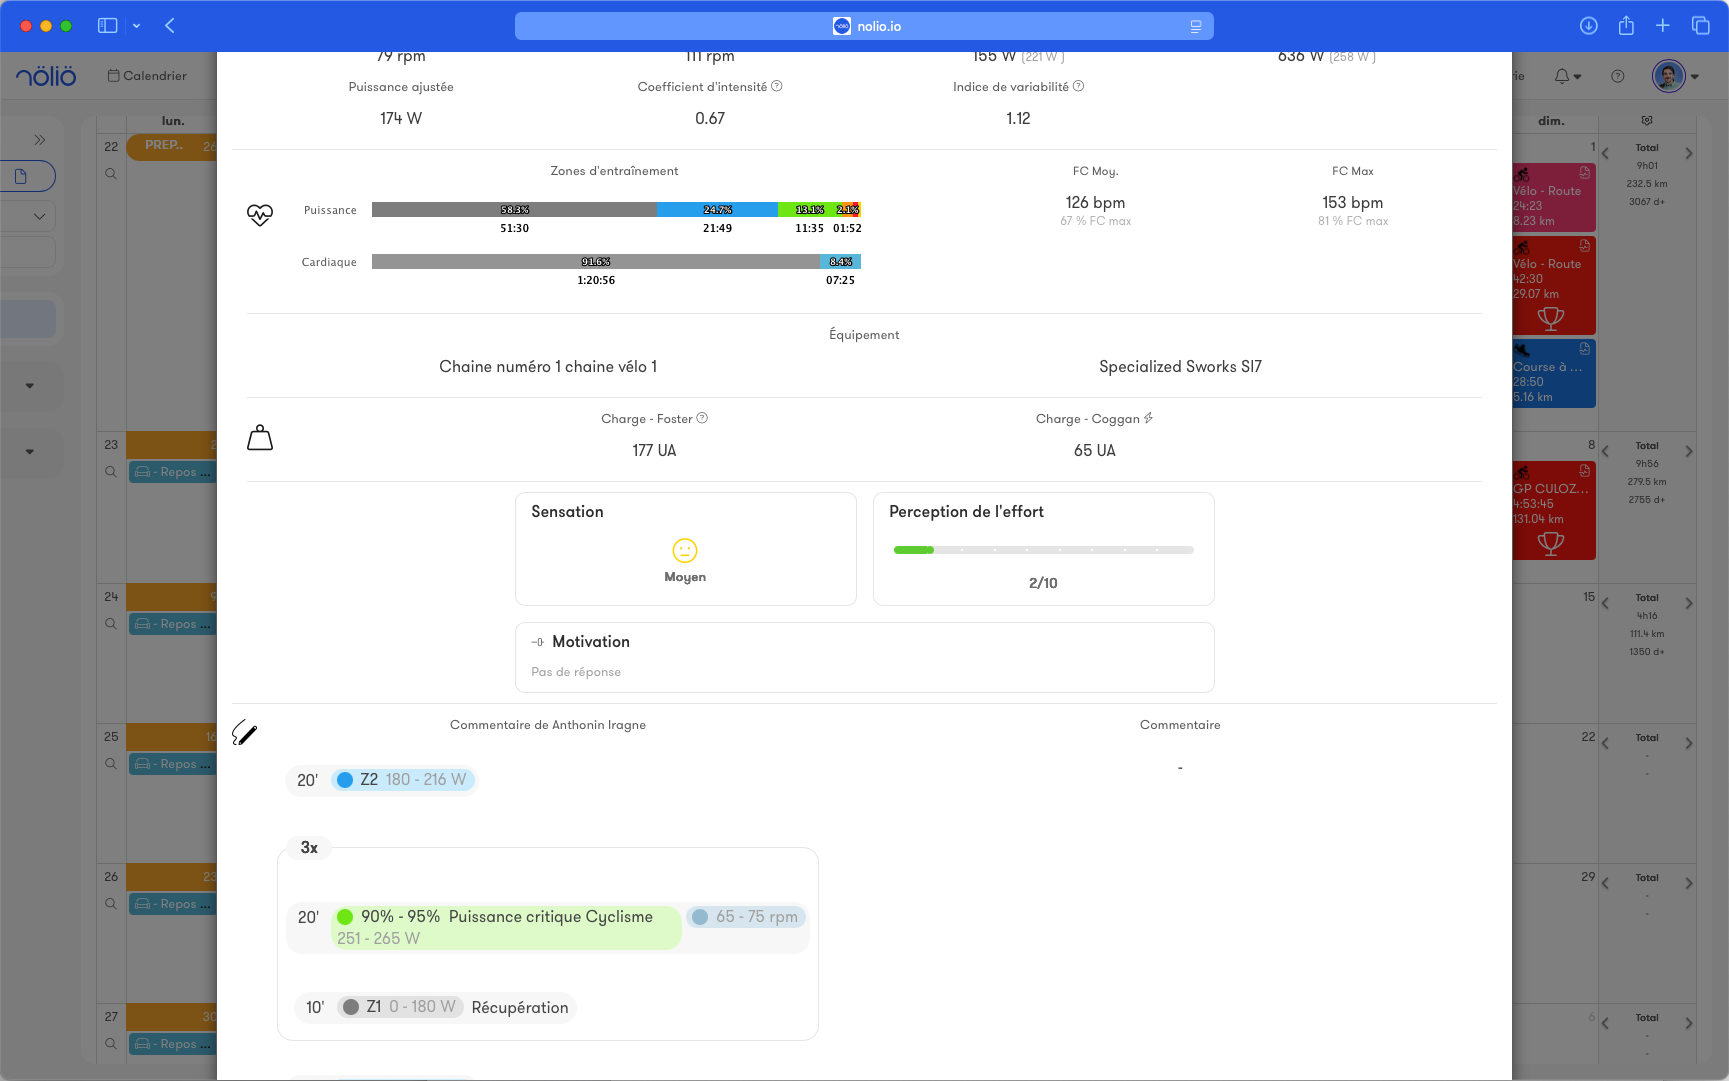This screenshot has height=1081, width=1729.
Task: Go back with the browser back arrow
Action: [170, 26]
